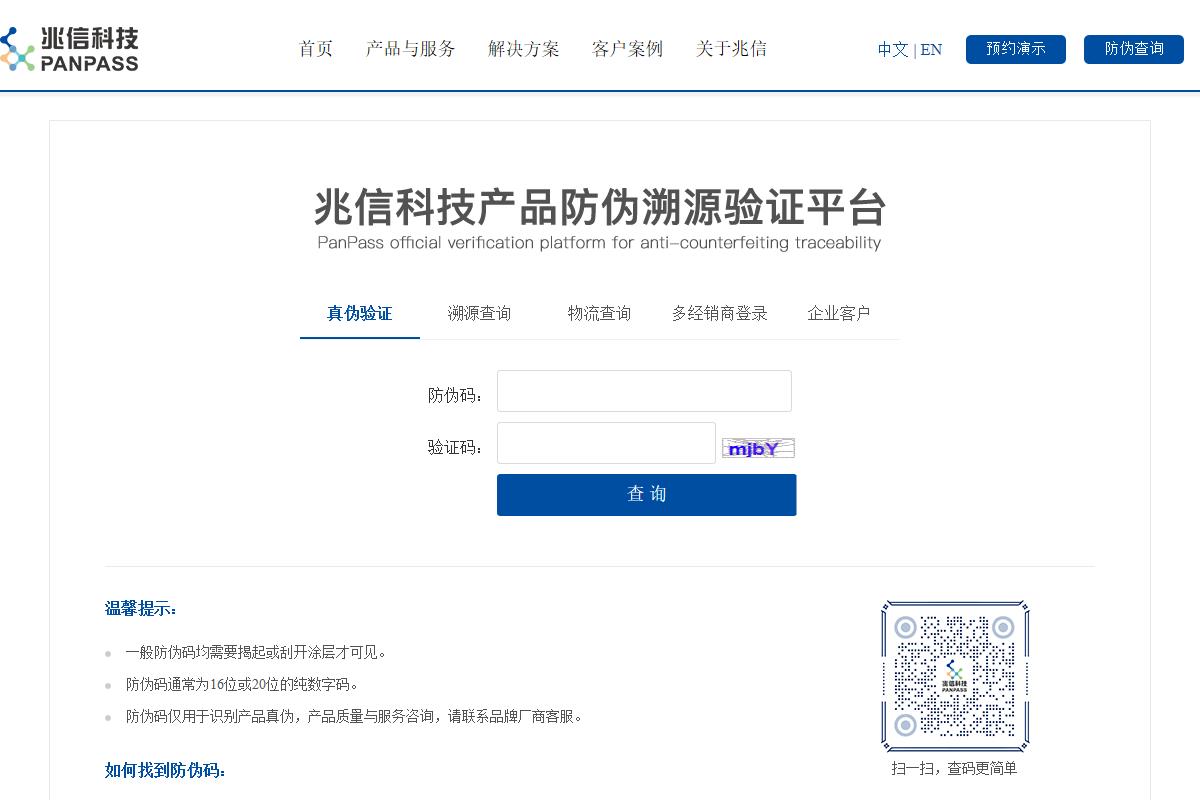Click the PANPASS 兆信科技 logo
This screenshot has width=1200, height=800.
click(69, 49)
